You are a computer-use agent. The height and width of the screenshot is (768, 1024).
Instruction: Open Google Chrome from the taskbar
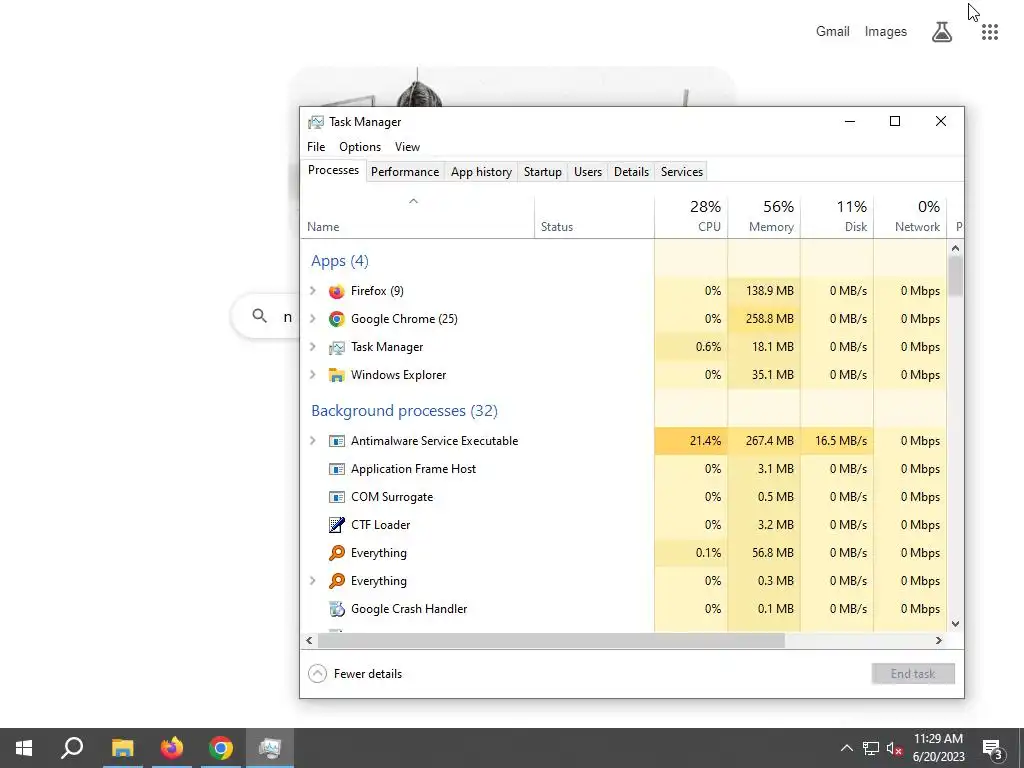point(221,748)
